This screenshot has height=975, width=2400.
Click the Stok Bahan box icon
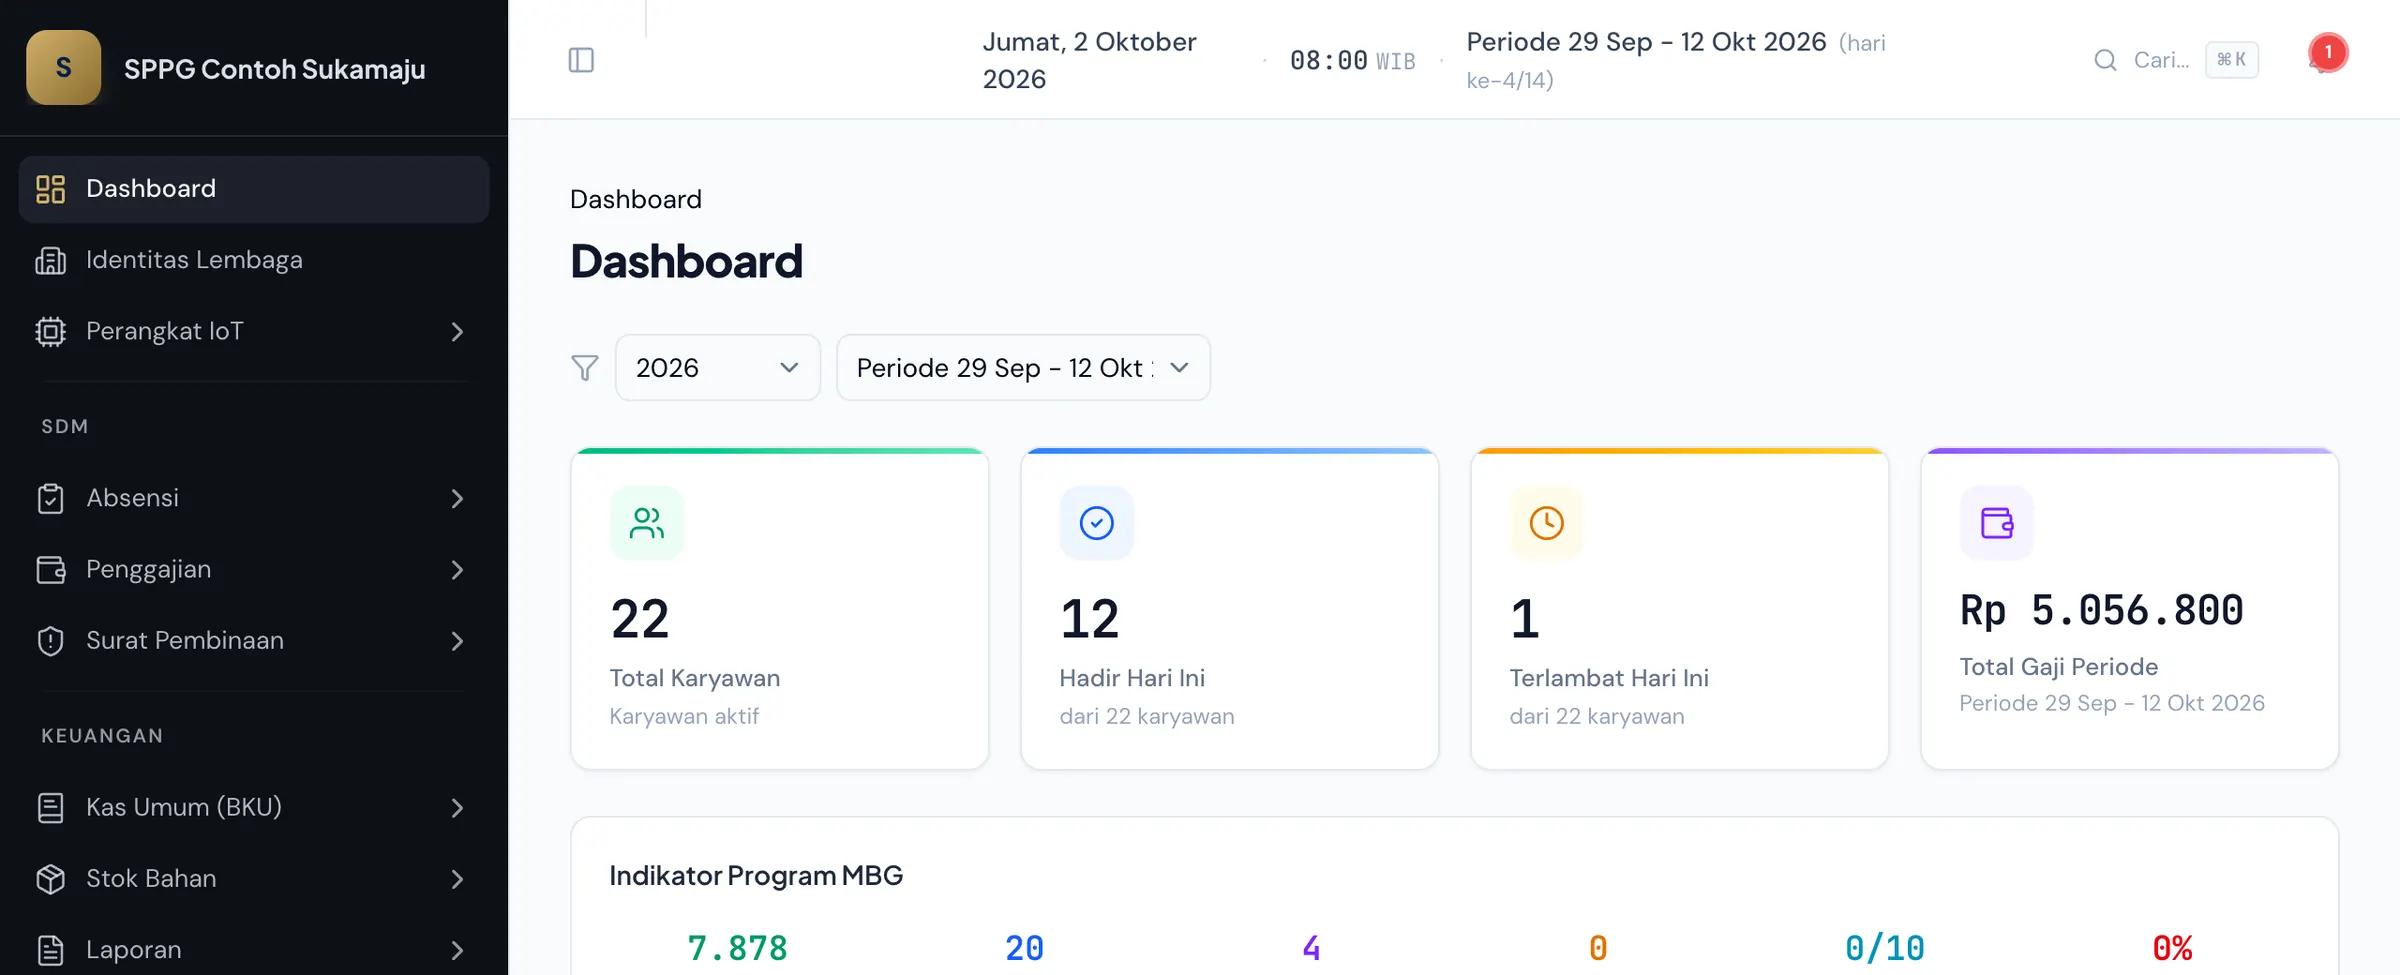pos(50,879)
